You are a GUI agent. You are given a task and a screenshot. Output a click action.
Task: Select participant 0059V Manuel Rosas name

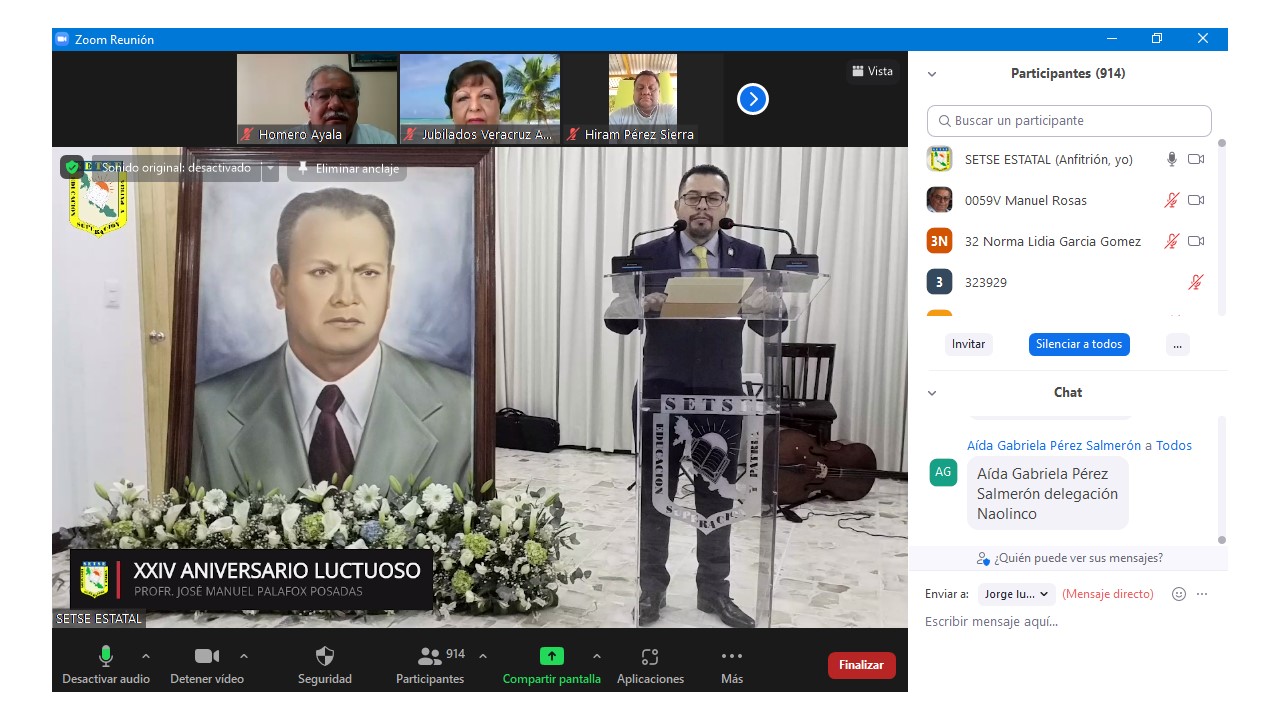pos(1025,200)
